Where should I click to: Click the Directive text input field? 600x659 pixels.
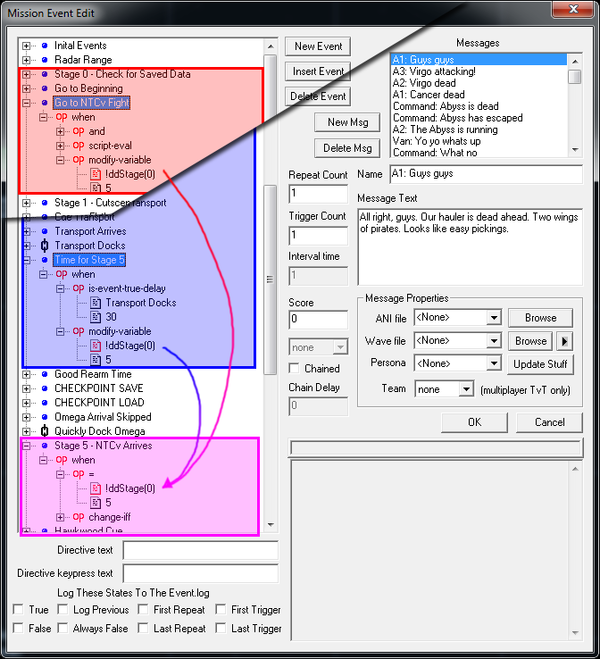click(x=200, y=551)
